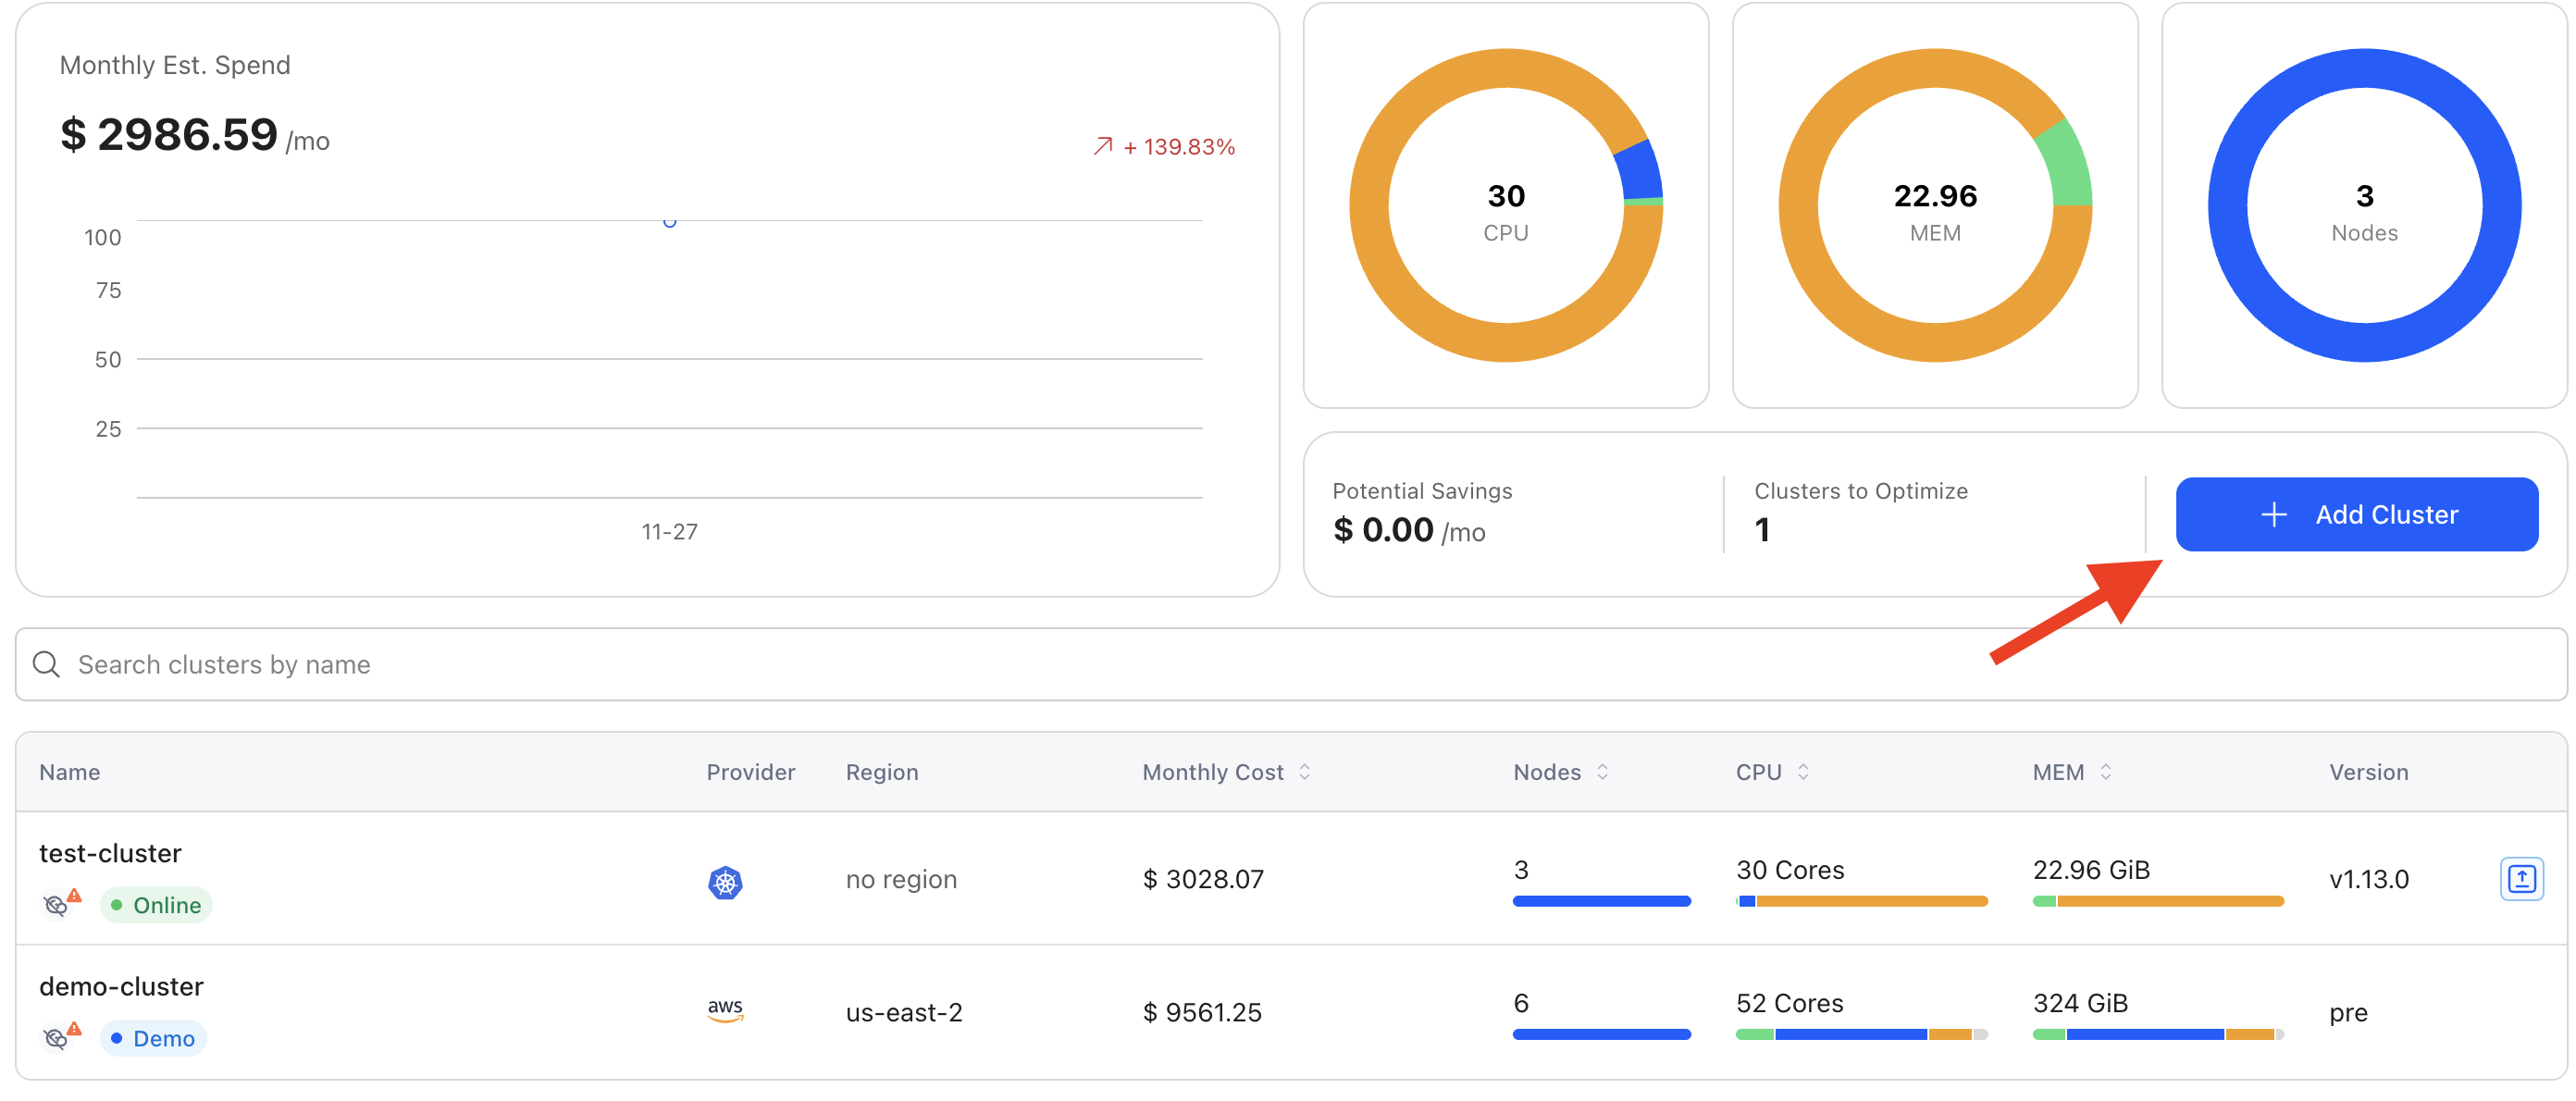Click the plus icon in Add Cluster
The image size is (2576, 1101).
(x=2273, y=514)
